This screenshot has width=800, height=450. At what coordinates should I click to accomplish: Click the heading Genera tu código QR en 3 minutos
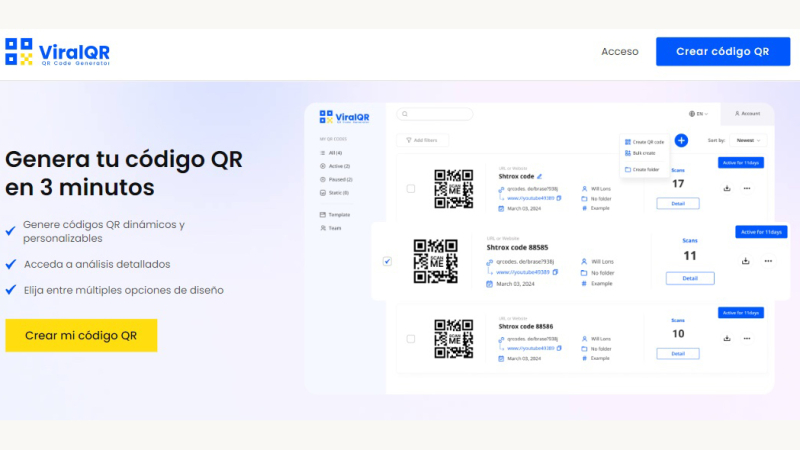(124, 173)
